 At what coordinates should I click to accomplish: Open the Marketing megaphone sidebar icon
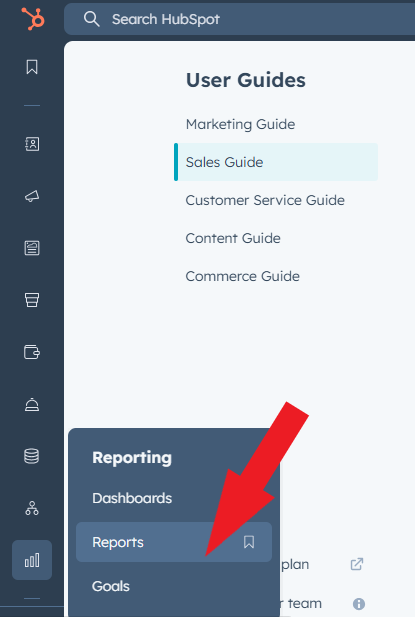coord(32,196)
